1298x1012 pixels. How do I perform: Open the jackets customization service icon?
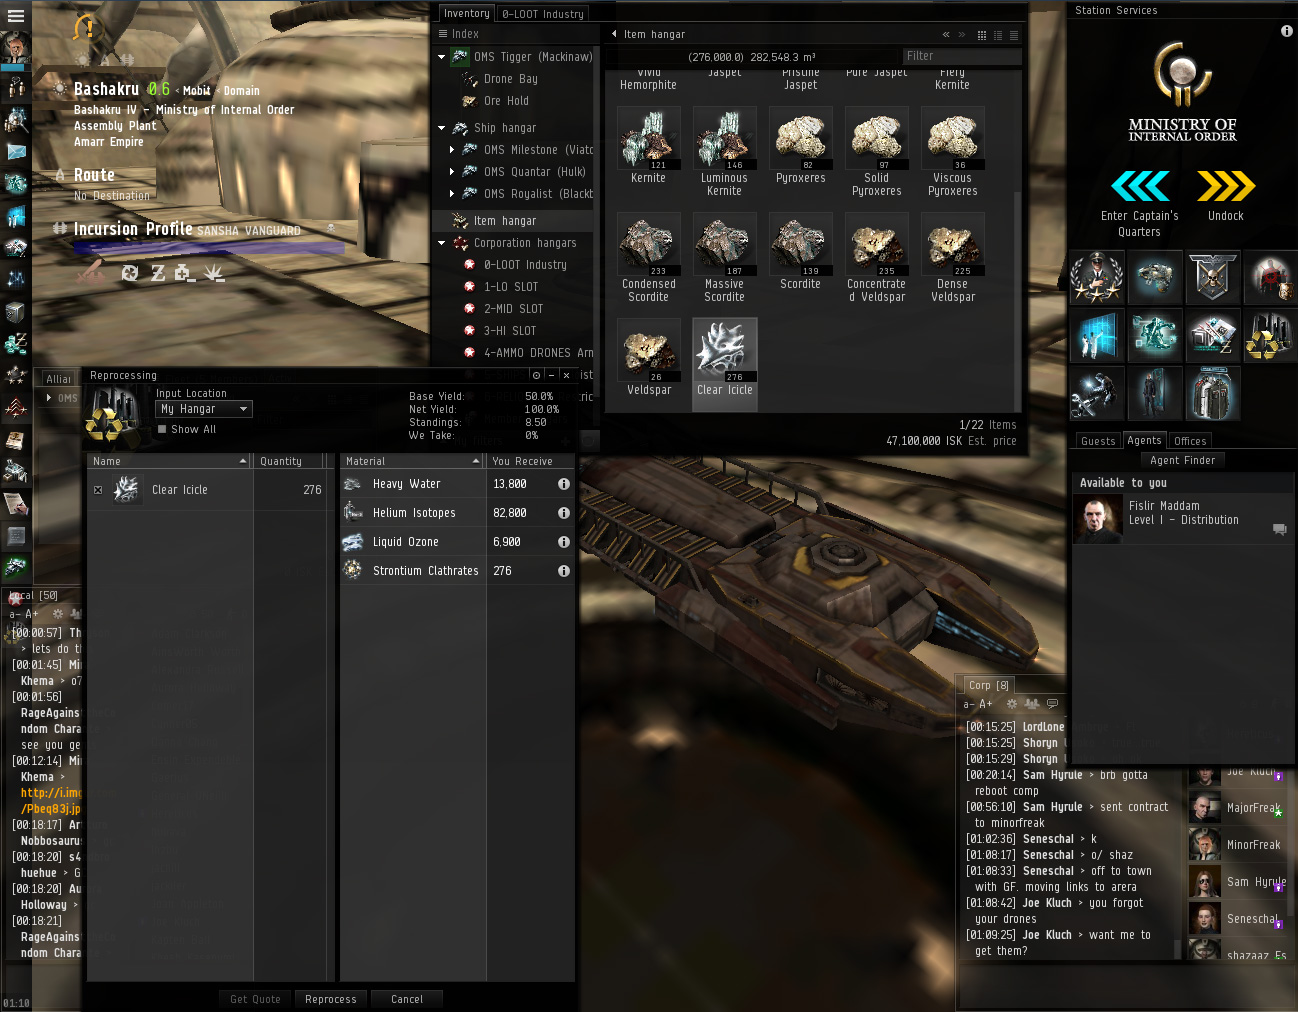1213,393
